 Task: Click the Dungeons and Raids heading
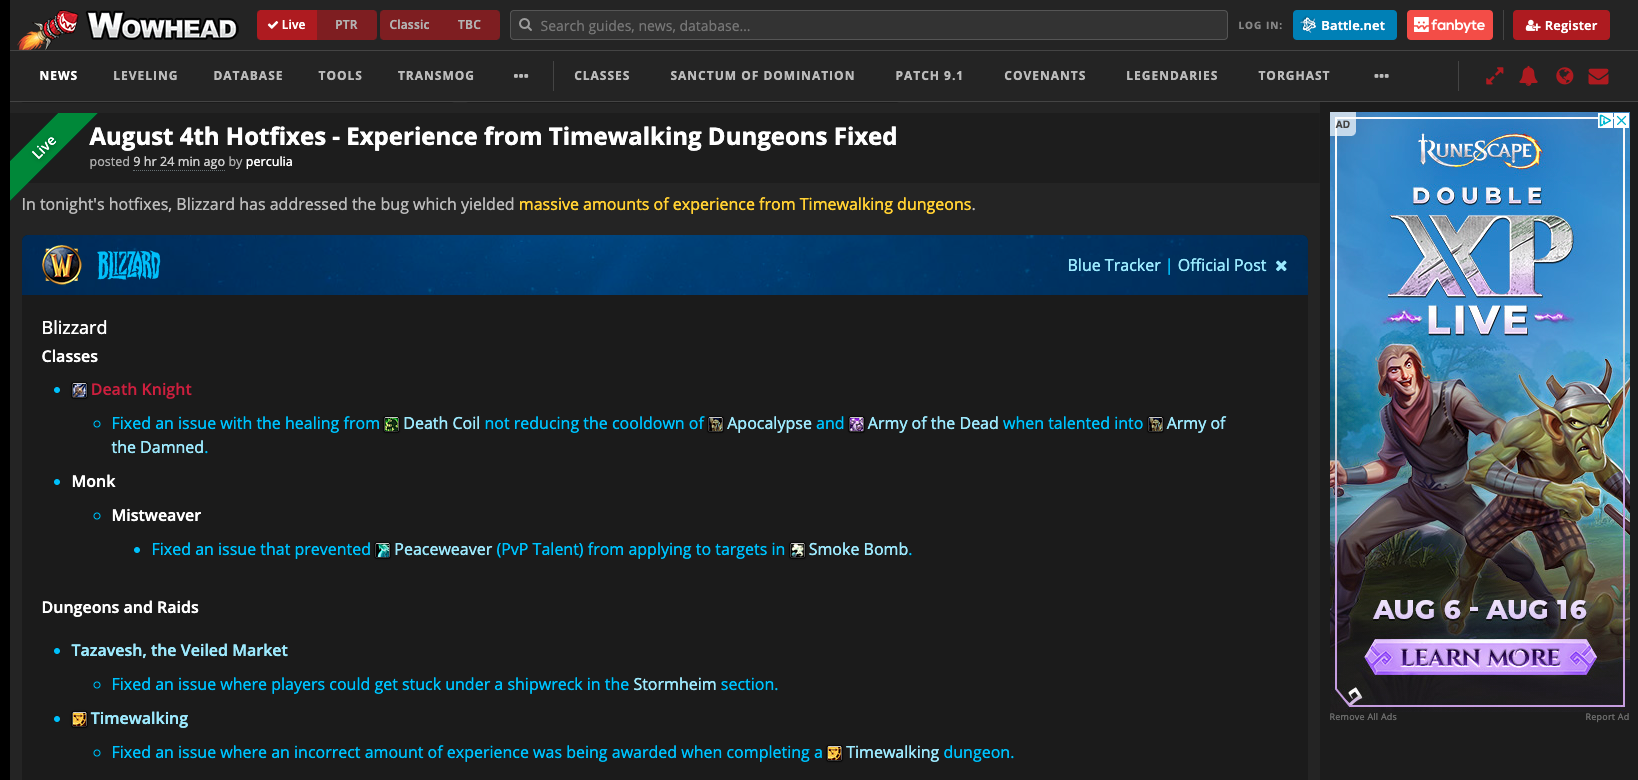click(120, 608)
